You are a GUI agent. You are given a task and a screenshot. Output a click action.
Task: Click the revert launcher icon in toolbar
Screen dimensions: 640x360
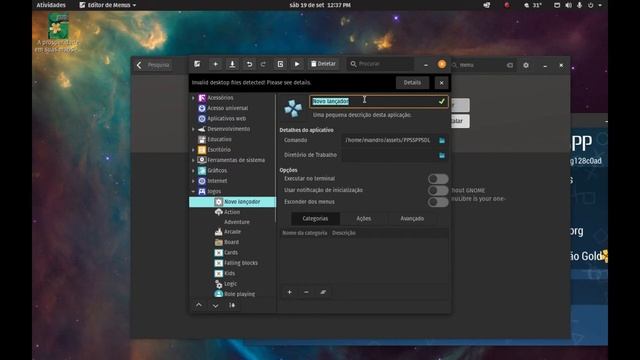(280, 64)
